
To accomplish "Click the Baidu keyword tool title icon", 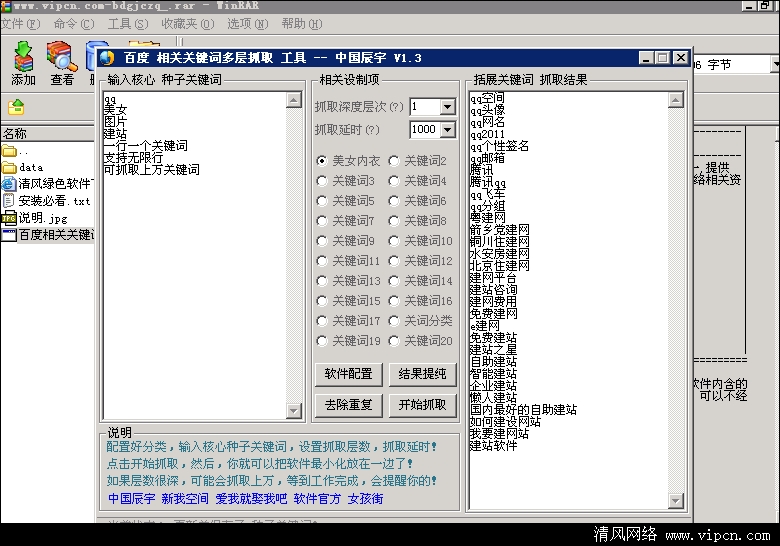I will tap(107, 58).
